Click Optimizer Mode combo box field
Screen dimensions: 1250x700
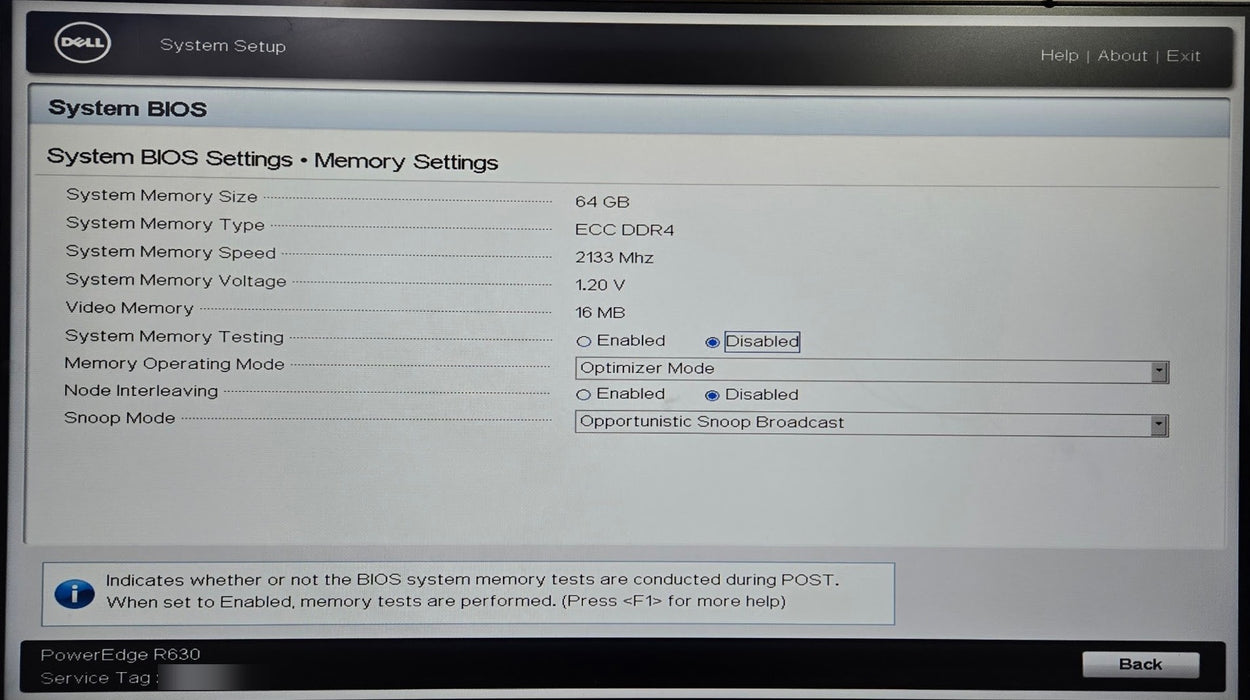[x=872, y=370]
